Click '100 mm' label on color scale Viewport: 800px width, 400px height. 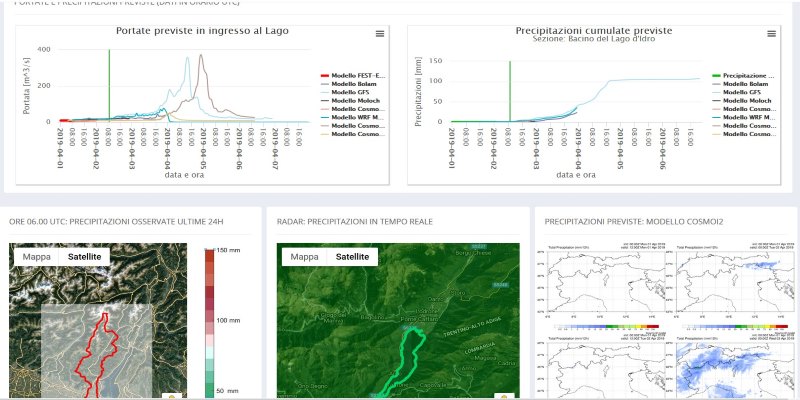[x=227, y=320]
